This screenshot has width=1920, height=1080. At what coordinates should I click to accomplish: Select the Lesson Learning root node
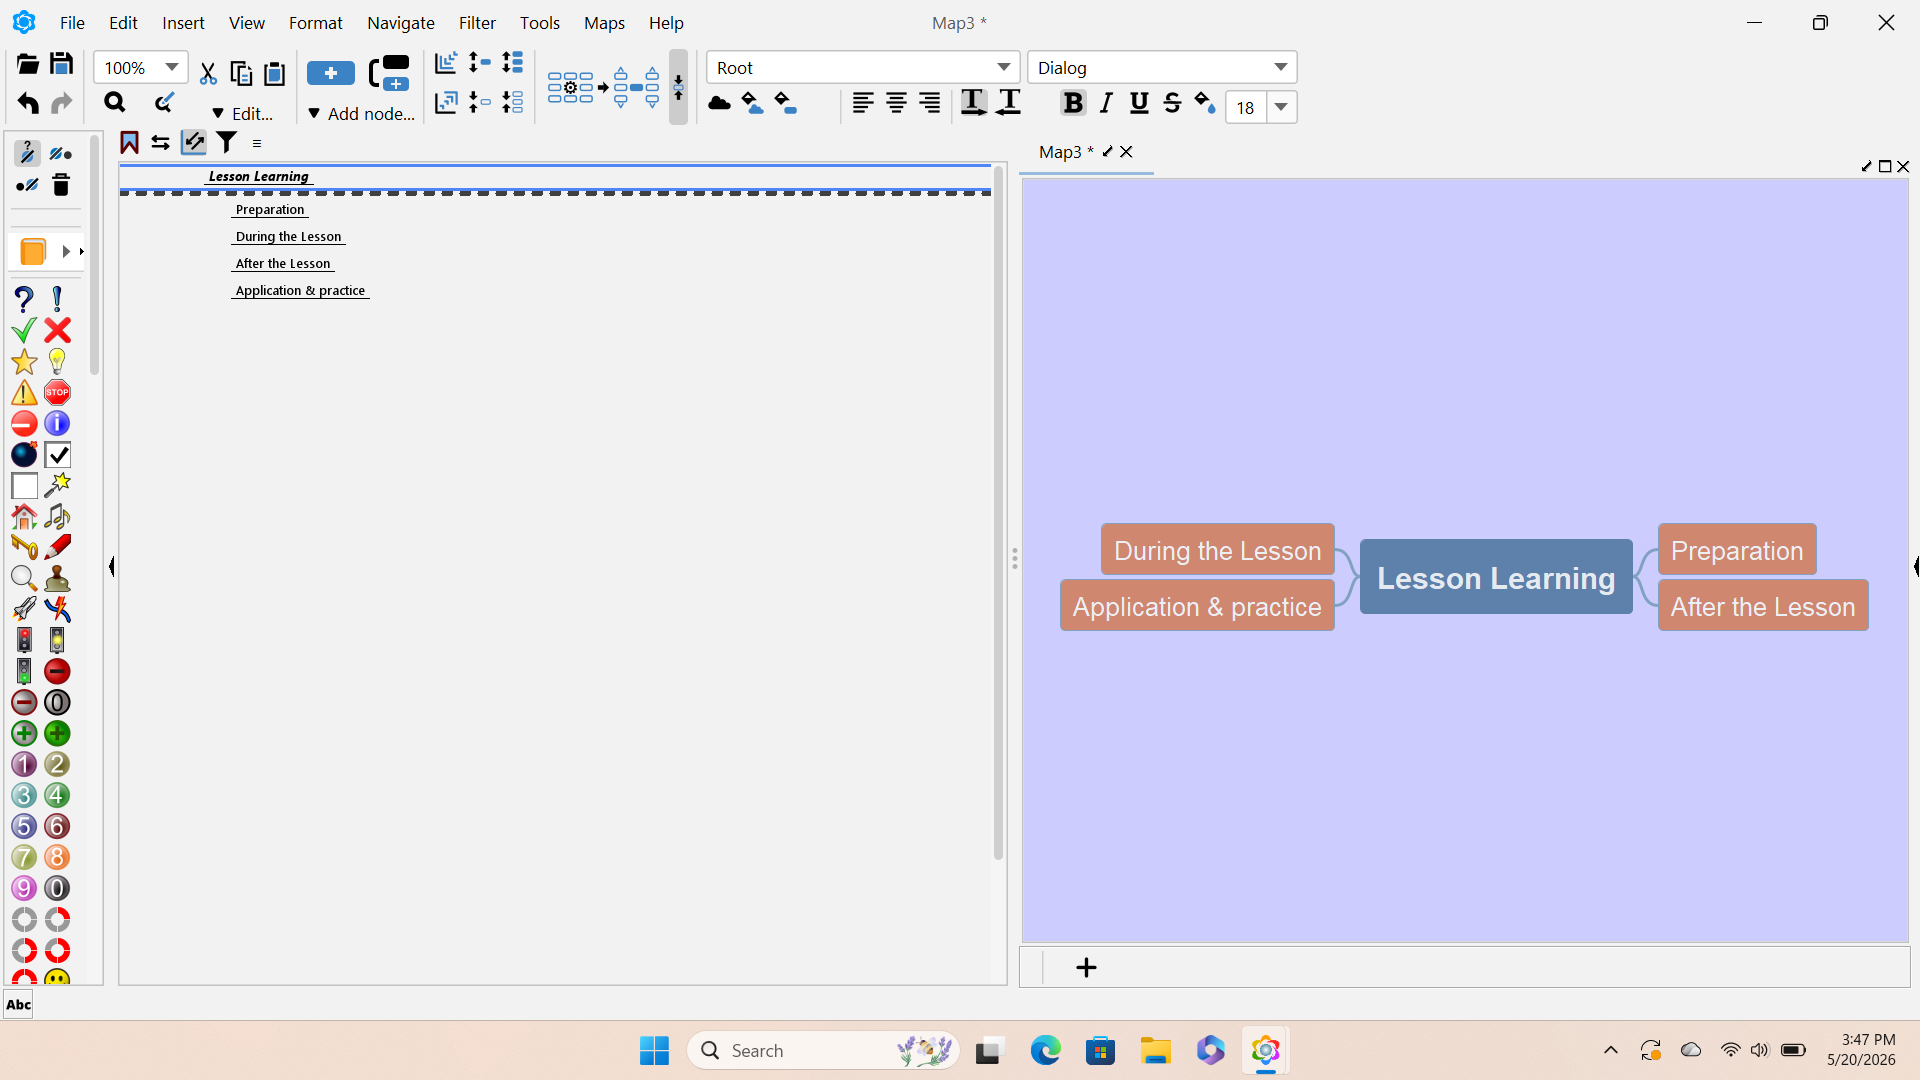[1496, 577]
